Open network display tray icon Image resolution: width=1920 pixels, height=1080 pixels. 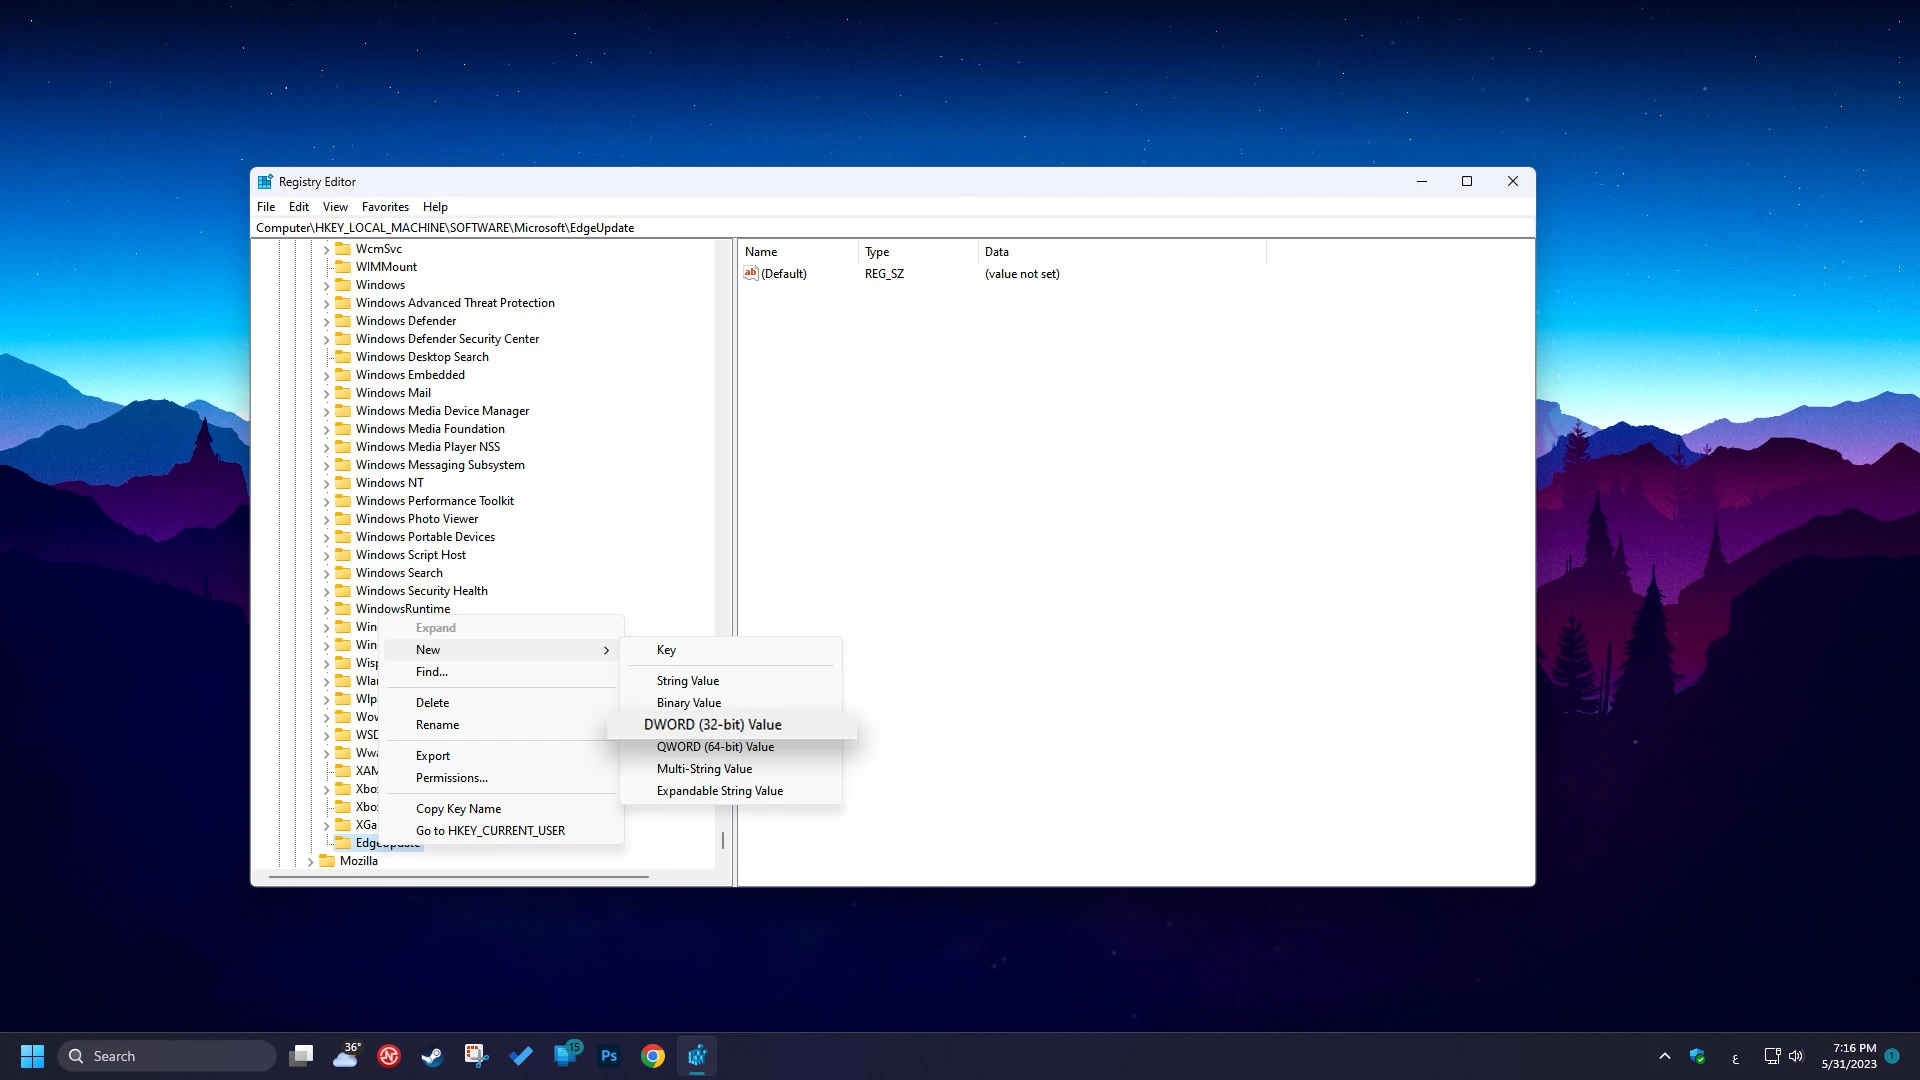(x=1772, y=1056)
